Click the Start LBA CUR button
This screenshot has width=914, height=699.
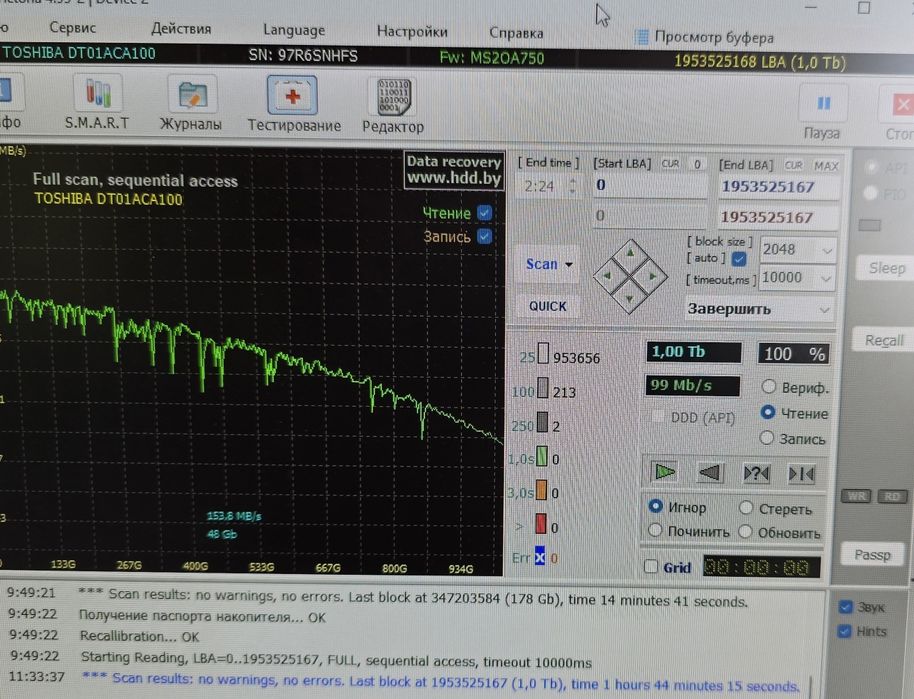(x=670, y=164)
